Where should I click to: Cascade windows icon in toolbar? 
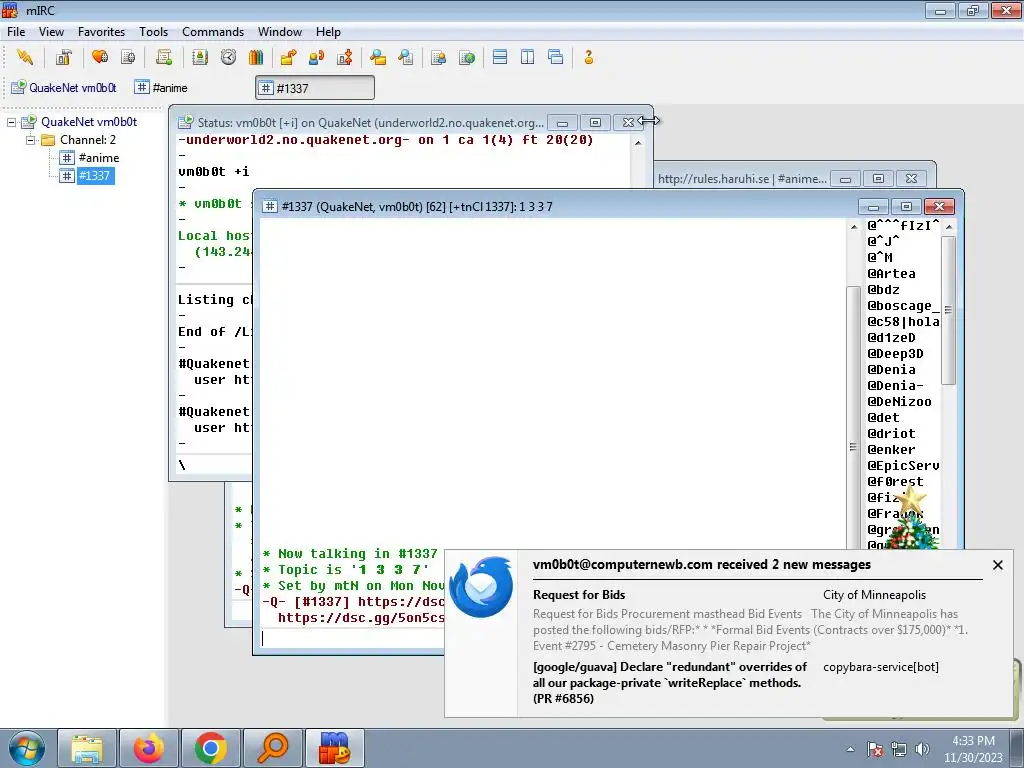point(556,57)
